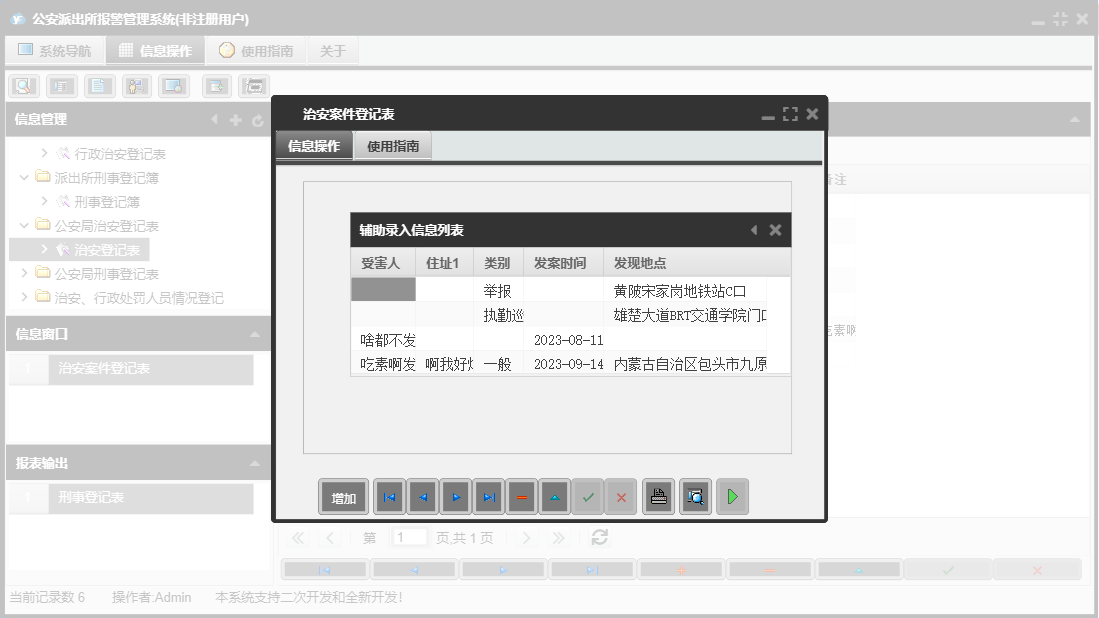Click the teal up-triangle edit button
The width and height of the screenshot is (1099, 618).
(x=555, y=497)
